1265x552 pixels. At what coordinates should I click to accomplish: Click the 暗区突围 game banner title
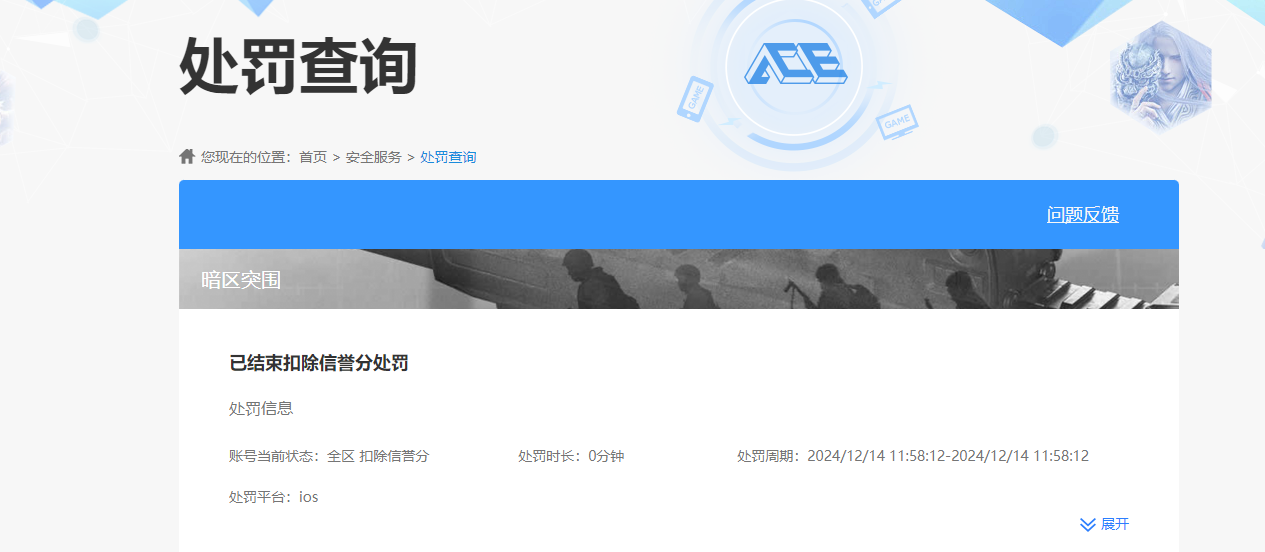tap(241, 280)
